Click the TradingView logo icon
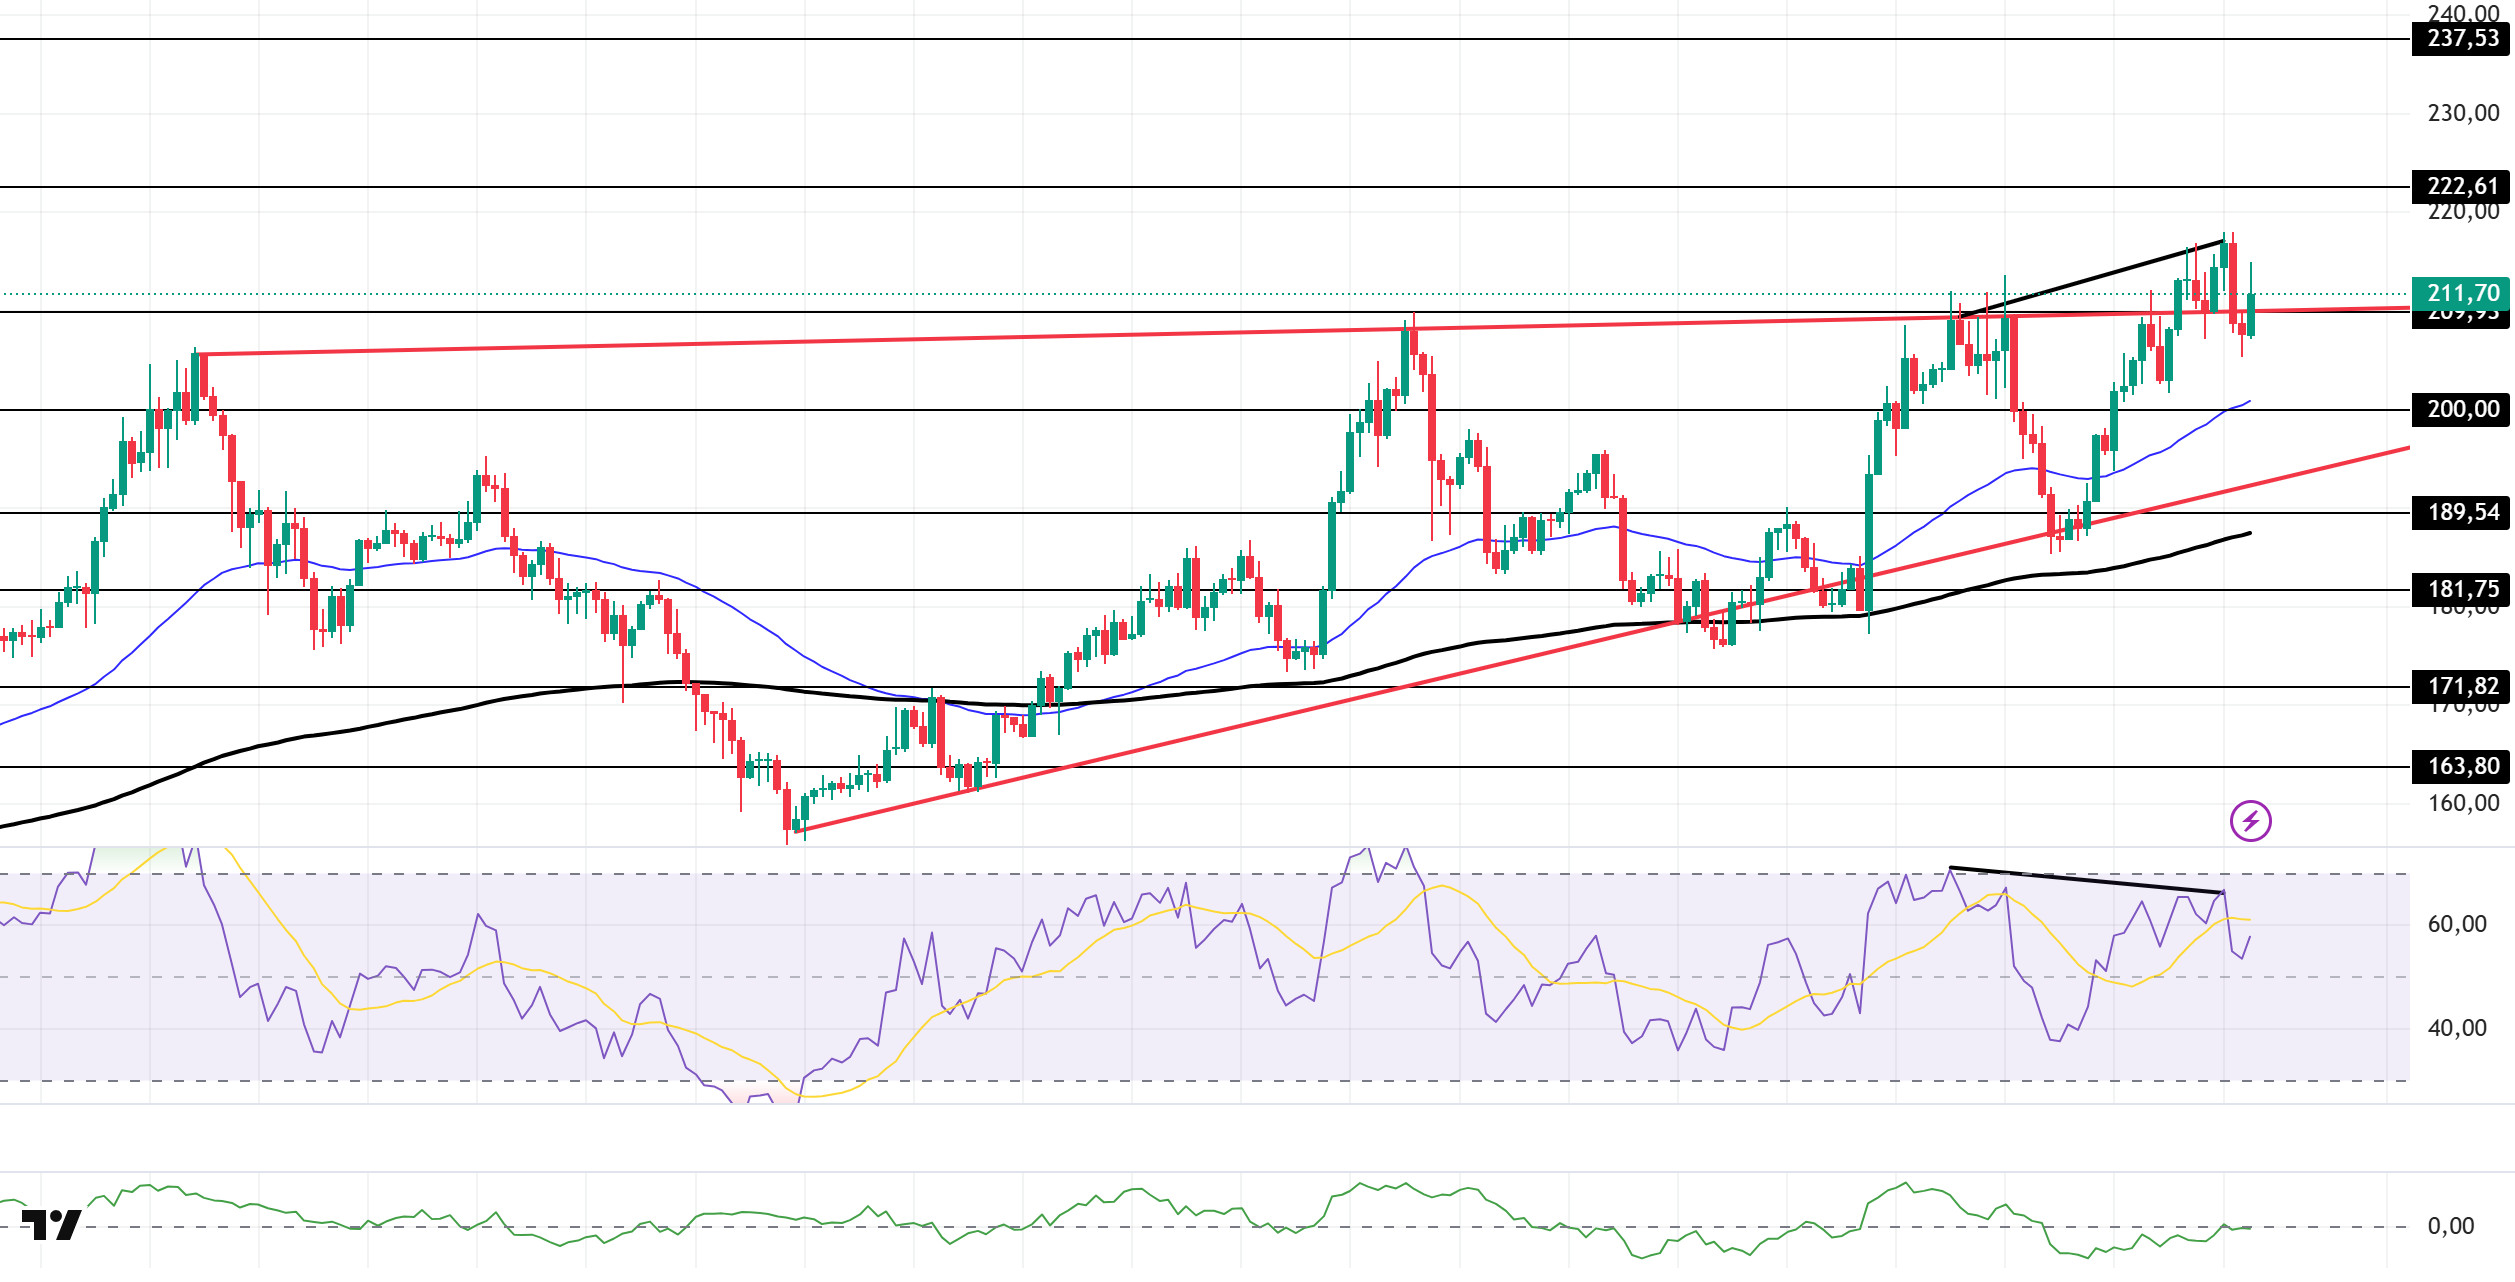This screenshot has height=1282, width=2515. (51, 1225)
